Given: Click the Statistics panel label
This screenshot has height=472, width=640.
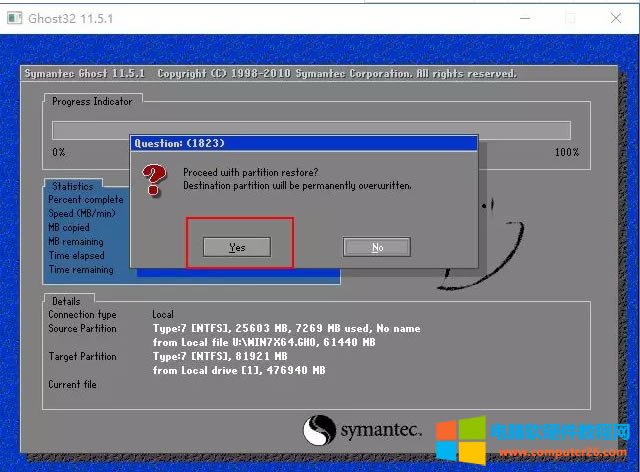Looking at the screenshot, I should coord(72,186).
